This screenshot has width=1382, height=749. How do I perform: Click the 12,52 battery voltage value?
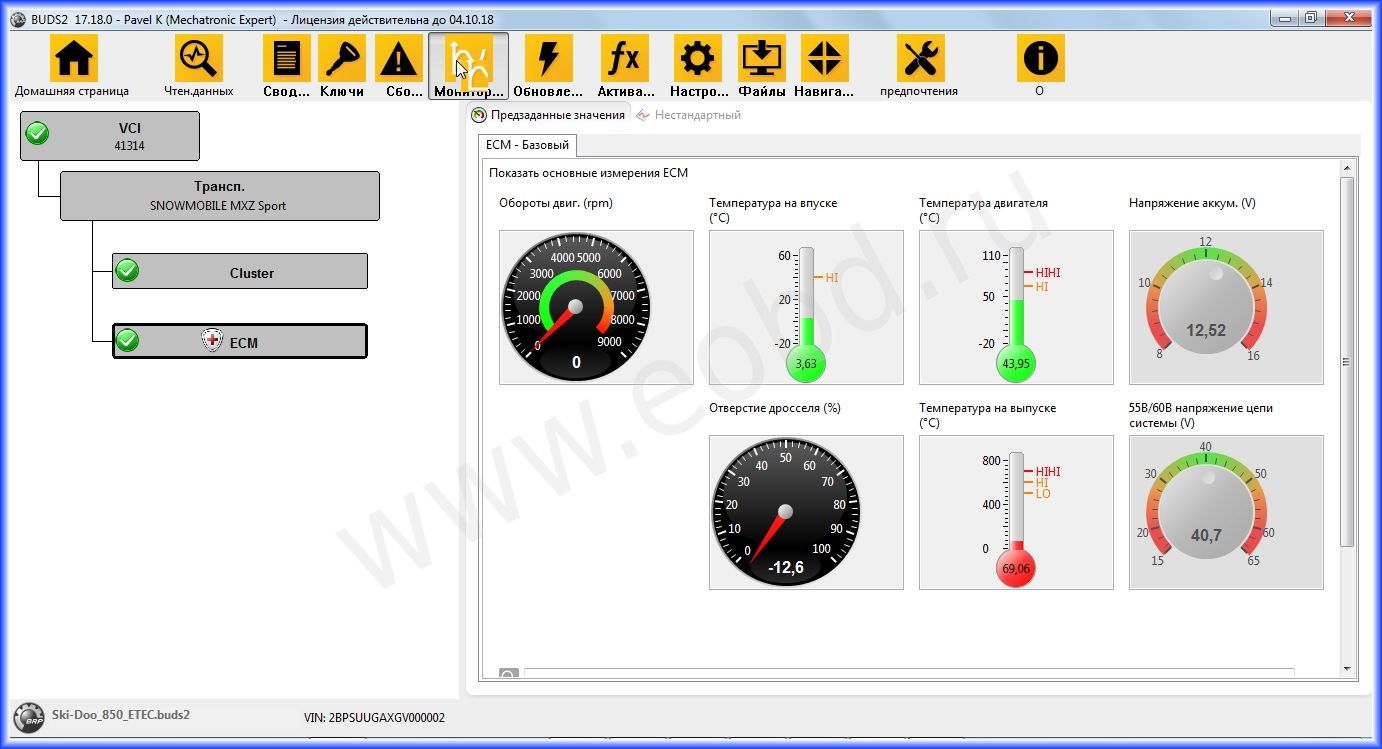(1206, 331)
